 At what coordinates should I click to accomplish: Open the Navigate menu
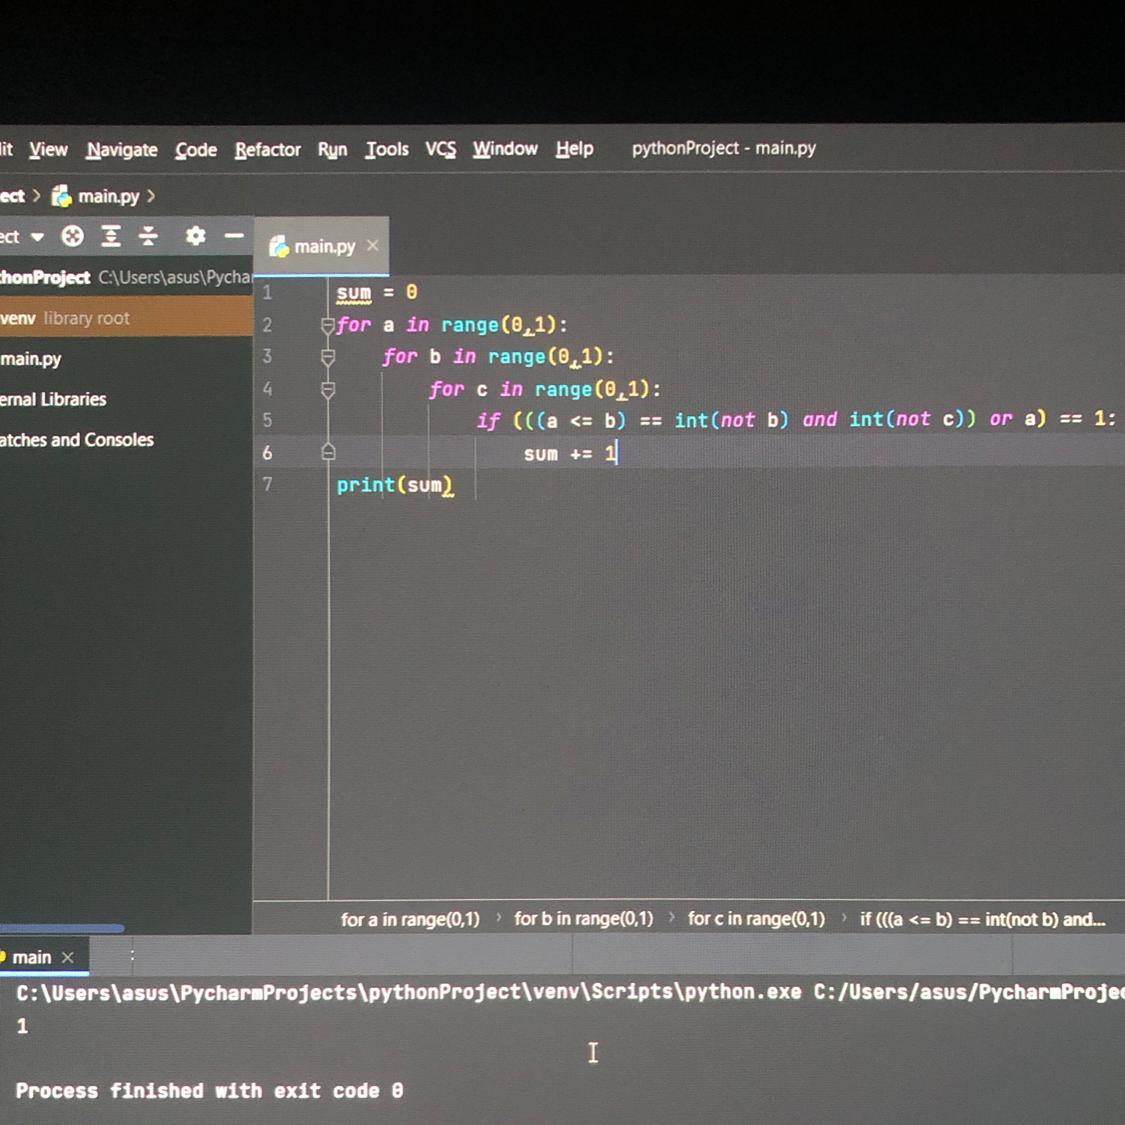pos(122,150)
